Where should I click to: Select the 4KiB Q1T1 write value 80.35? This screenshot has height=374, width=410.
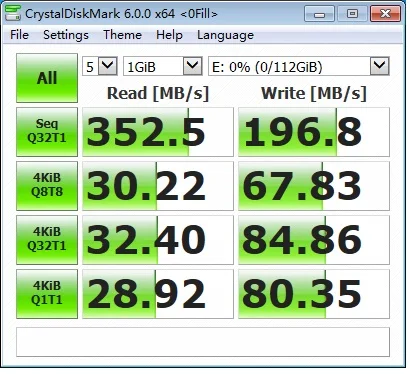click(314, 294)
